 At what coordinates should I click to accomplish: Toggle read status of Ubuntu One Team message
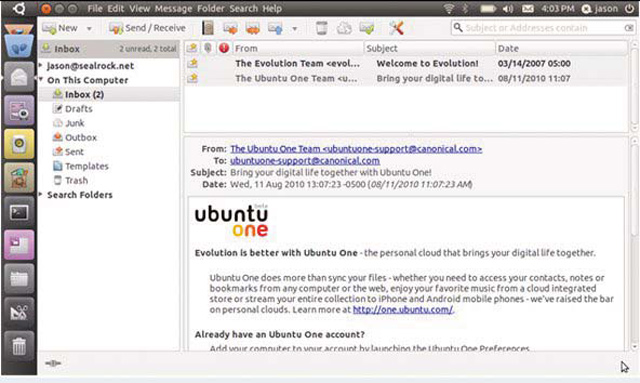point(192,78)
